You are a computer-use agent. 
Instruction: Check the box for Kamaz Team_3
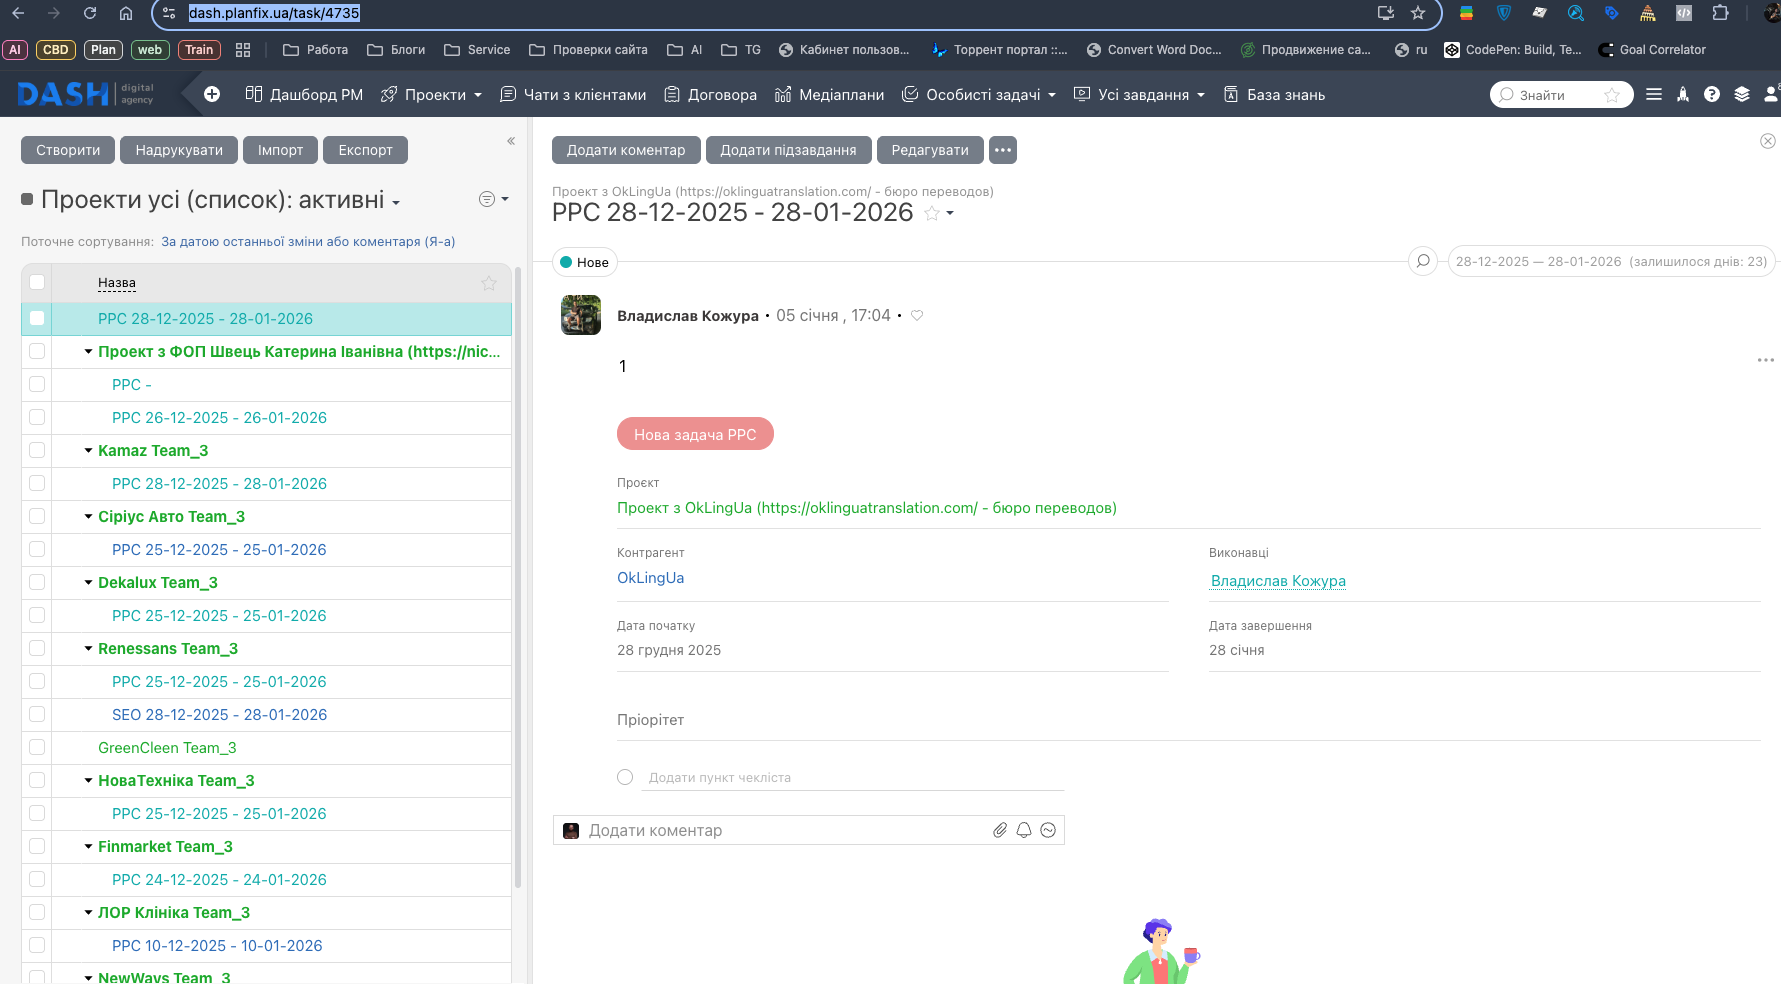pyautogui.click(x=37, y=450)
